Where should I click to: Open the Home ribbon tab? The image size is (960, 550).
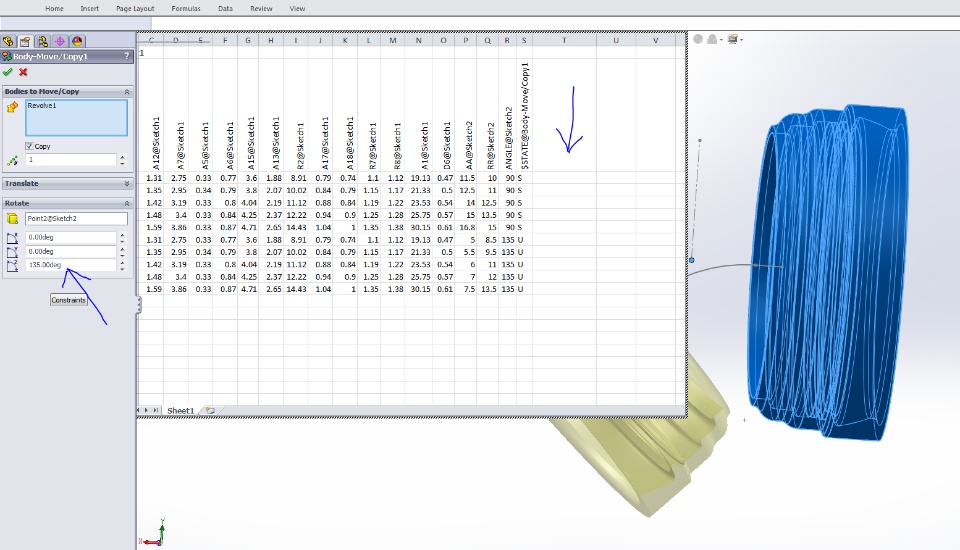pyautogui.click(x=54, y=9)
